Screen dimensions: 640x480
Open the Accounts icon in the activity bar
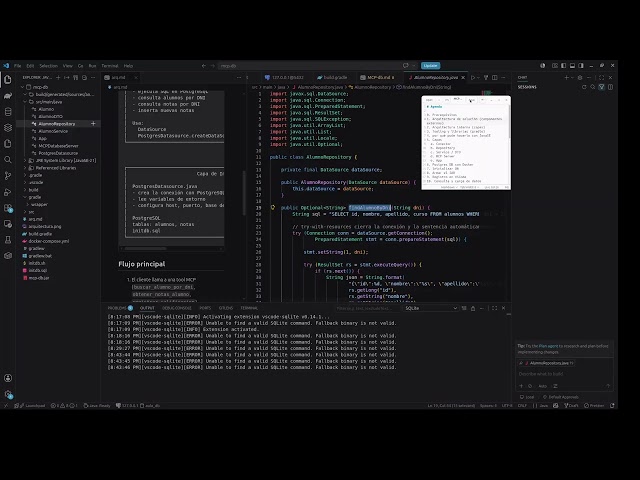[x=8, y=378]
